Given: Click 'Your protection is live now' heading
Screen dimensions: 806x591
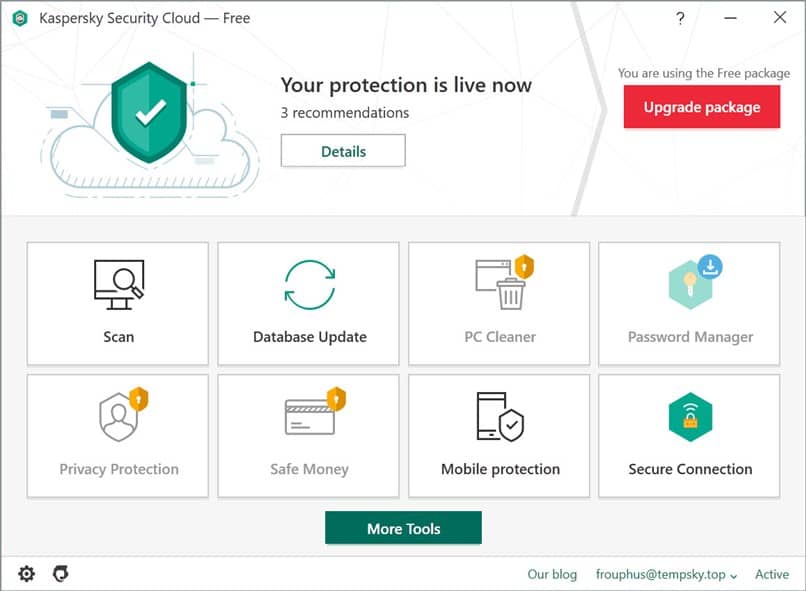Looking at the screenshot, I should 406,85.
